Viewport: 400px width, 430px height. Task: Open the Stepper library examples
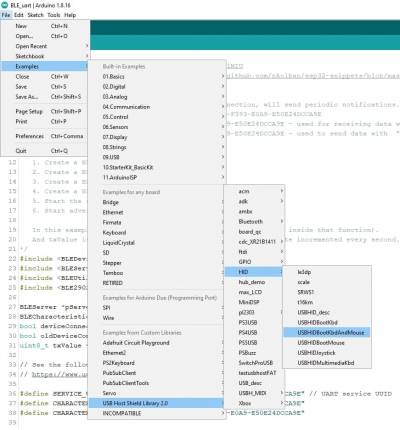[x=156, y=263]
